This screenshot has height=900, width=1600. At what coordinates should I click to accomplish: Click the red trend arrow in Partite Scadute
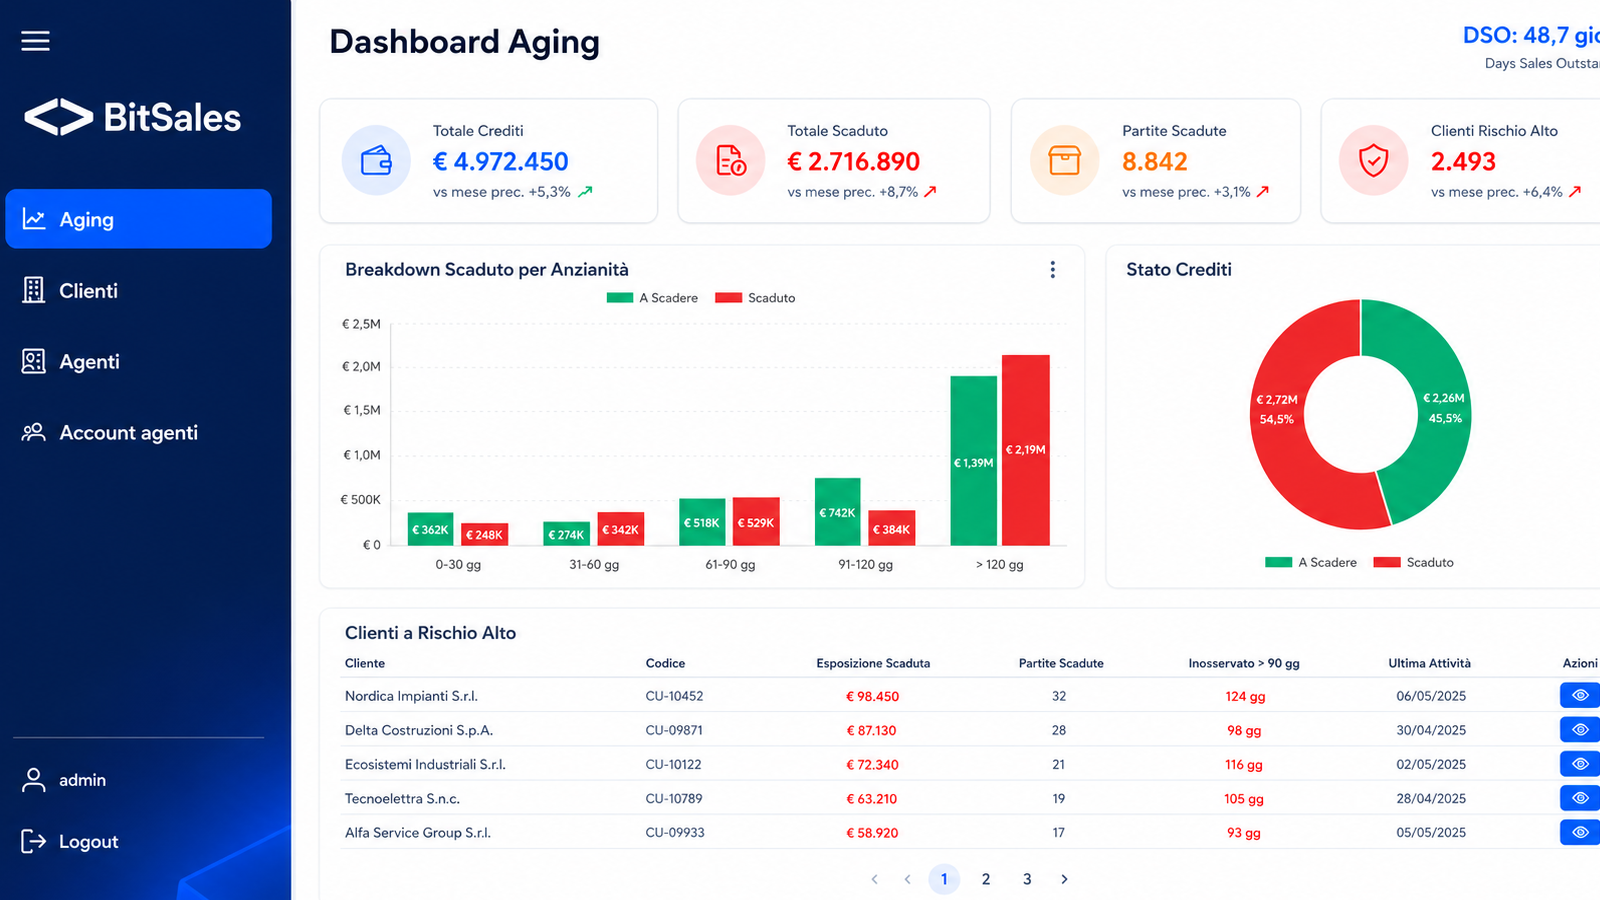[1263, 192]
